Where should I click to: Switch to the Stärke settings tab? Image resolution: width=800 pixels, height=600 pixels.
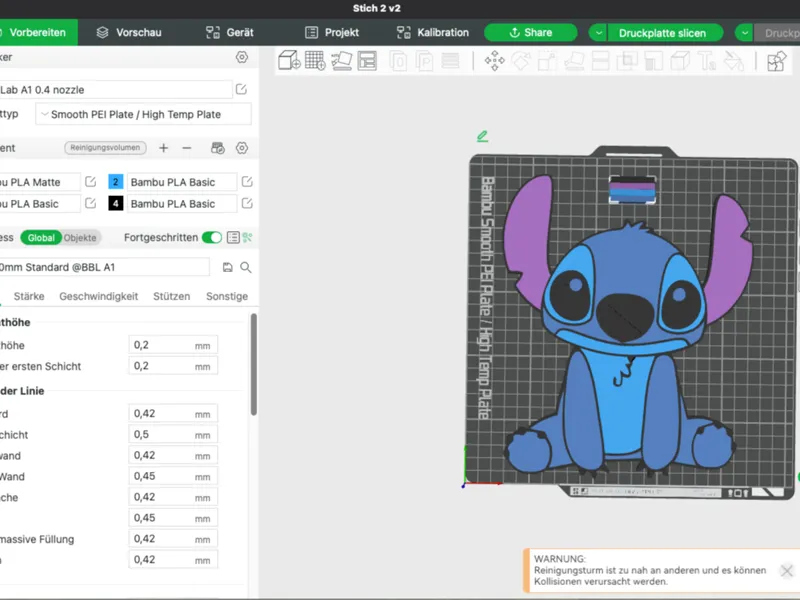coord(29,296)
